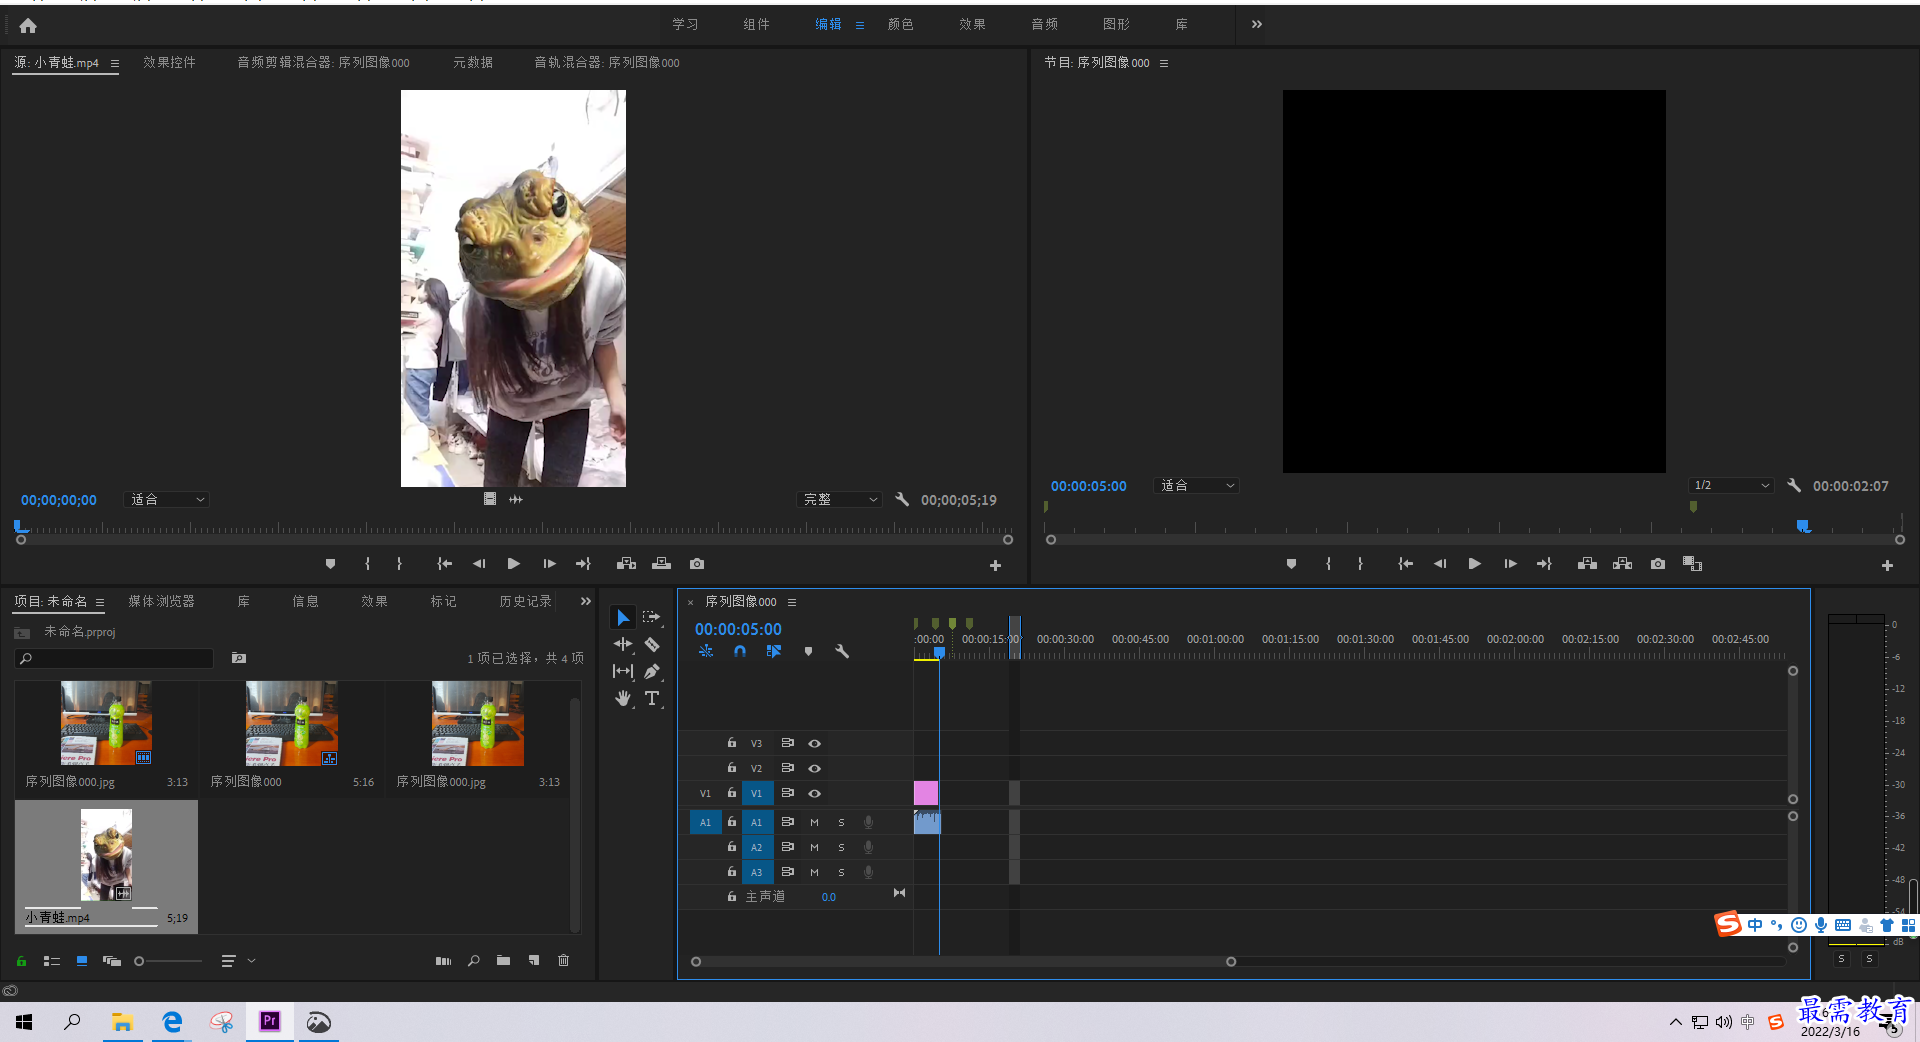Expand project panel tab overflow chevrons
1920x1042 pixels.
click(x=586, y=601)
